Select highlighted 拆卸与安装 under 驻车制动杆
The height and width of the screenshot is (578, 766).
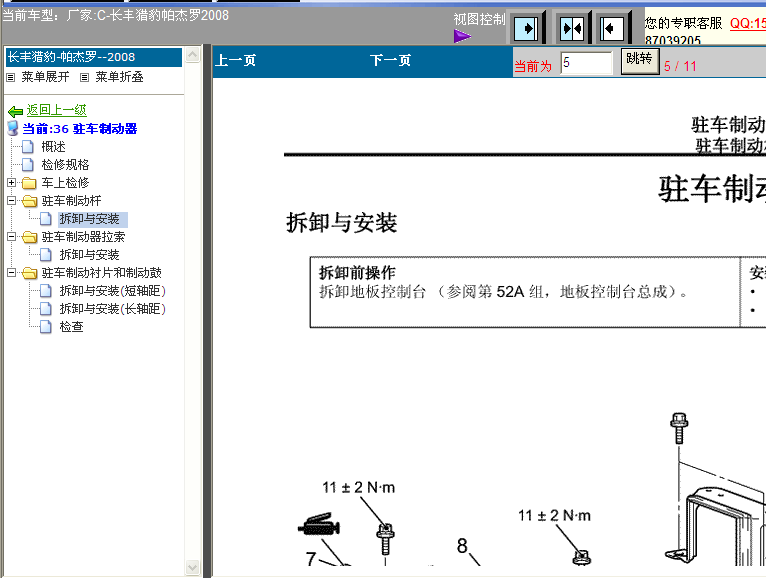point(93,219)
